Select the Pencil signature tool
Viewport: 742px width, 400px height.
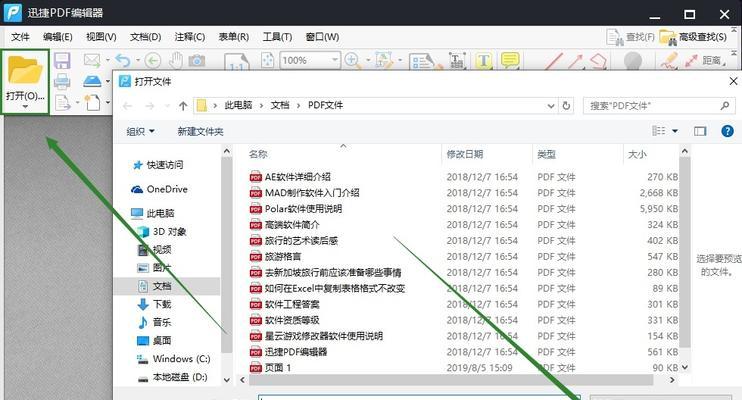point(669,61)
